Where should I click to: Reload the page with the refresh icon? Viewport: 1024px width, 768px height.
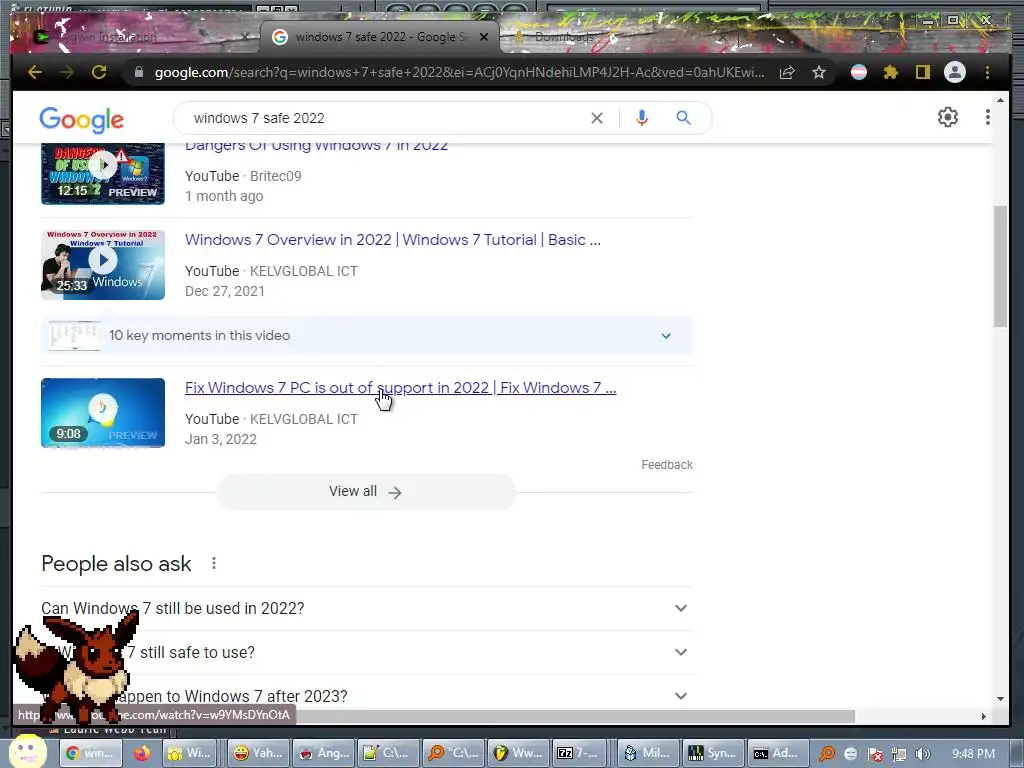pyautogui.click(x=99, y=72)
